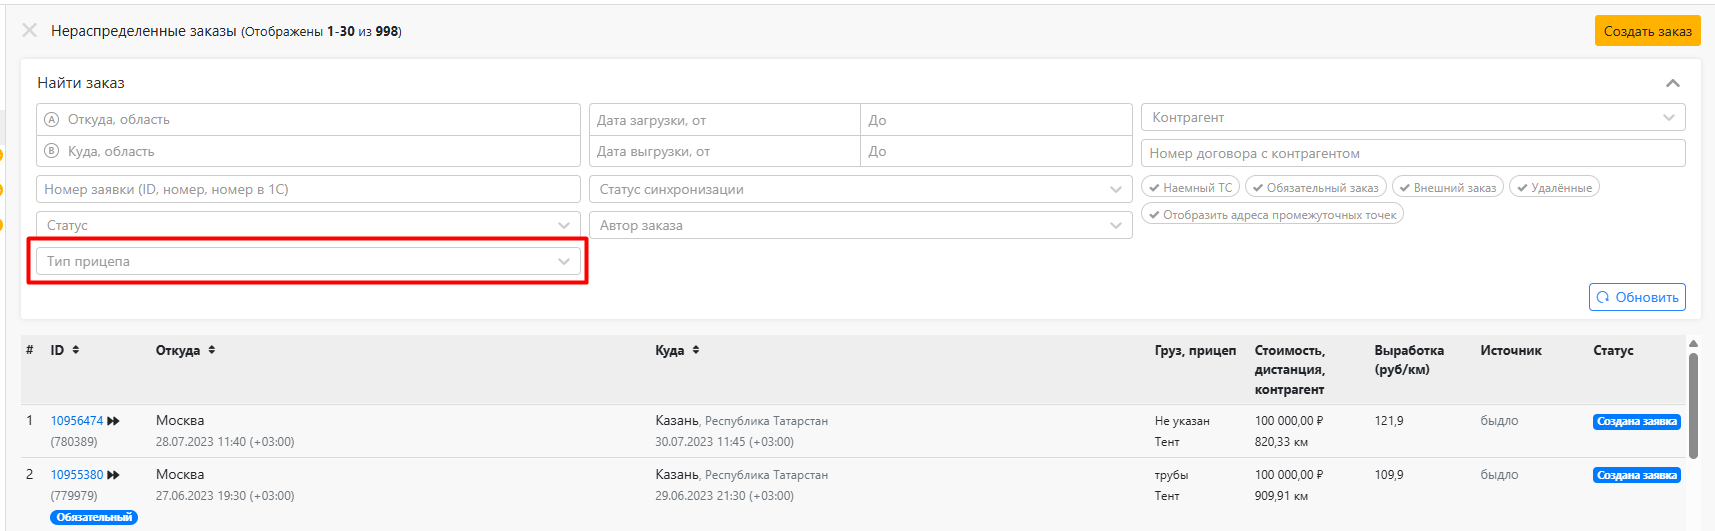Image resolution: width=1715 pixels, height=531 pixels.
Task: Sort orders by Откуда column arrows
Action: click(212, 350)
